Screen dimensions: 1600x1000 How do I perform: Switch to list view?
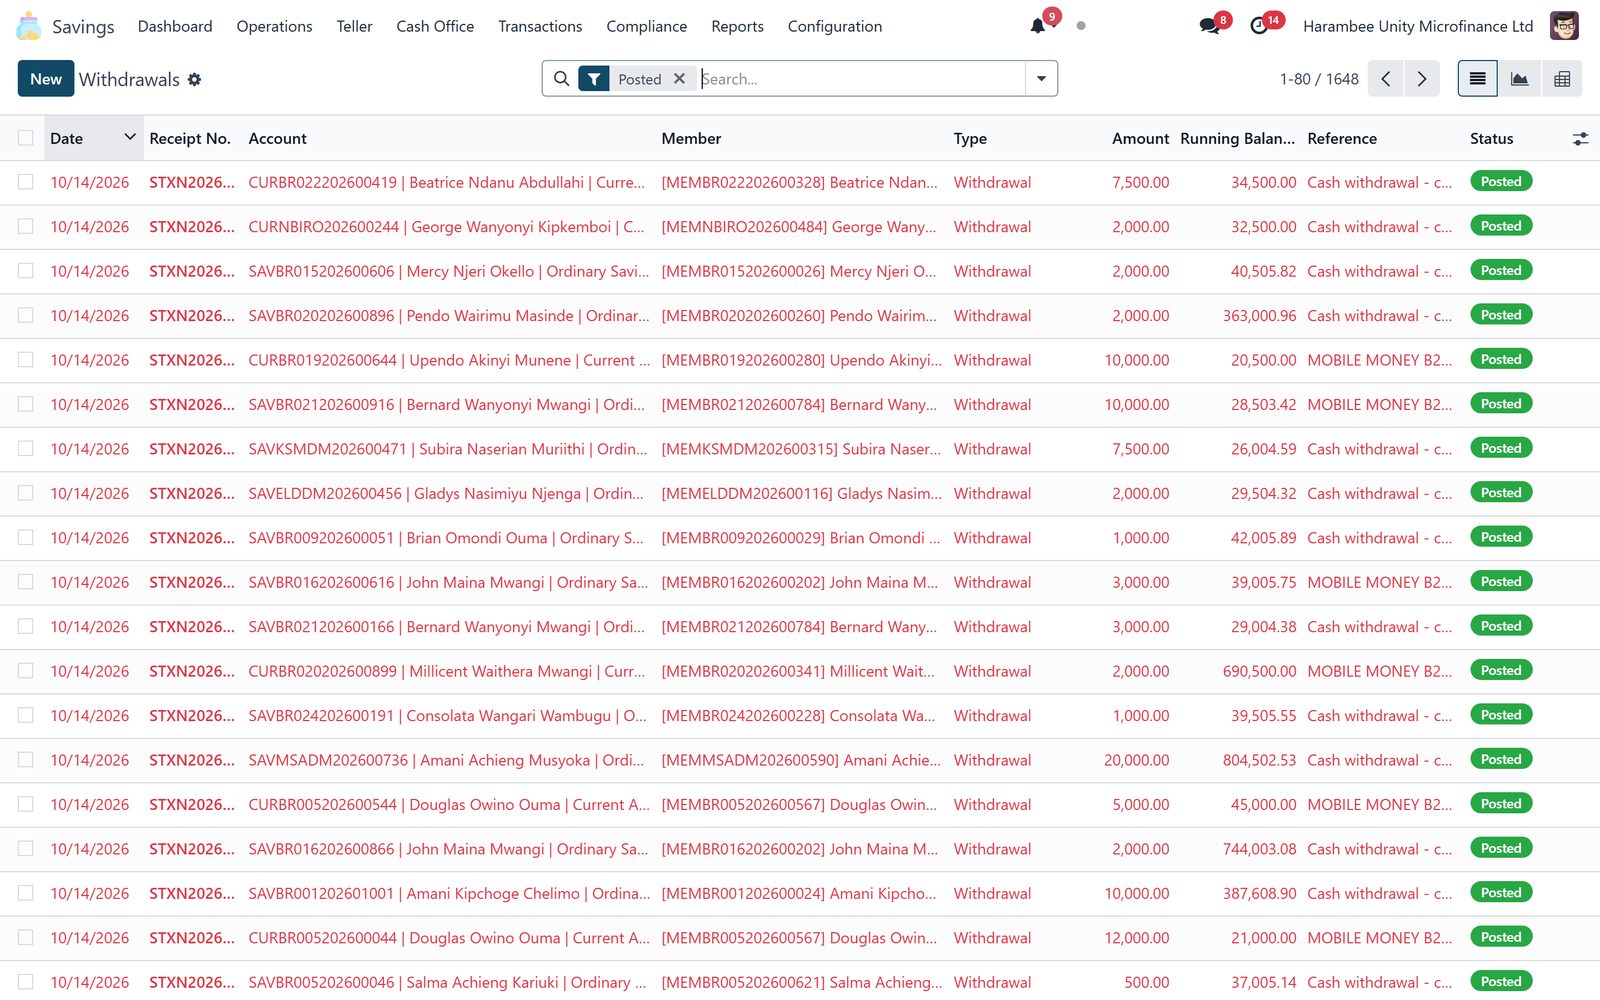[x=1477, y=79]
